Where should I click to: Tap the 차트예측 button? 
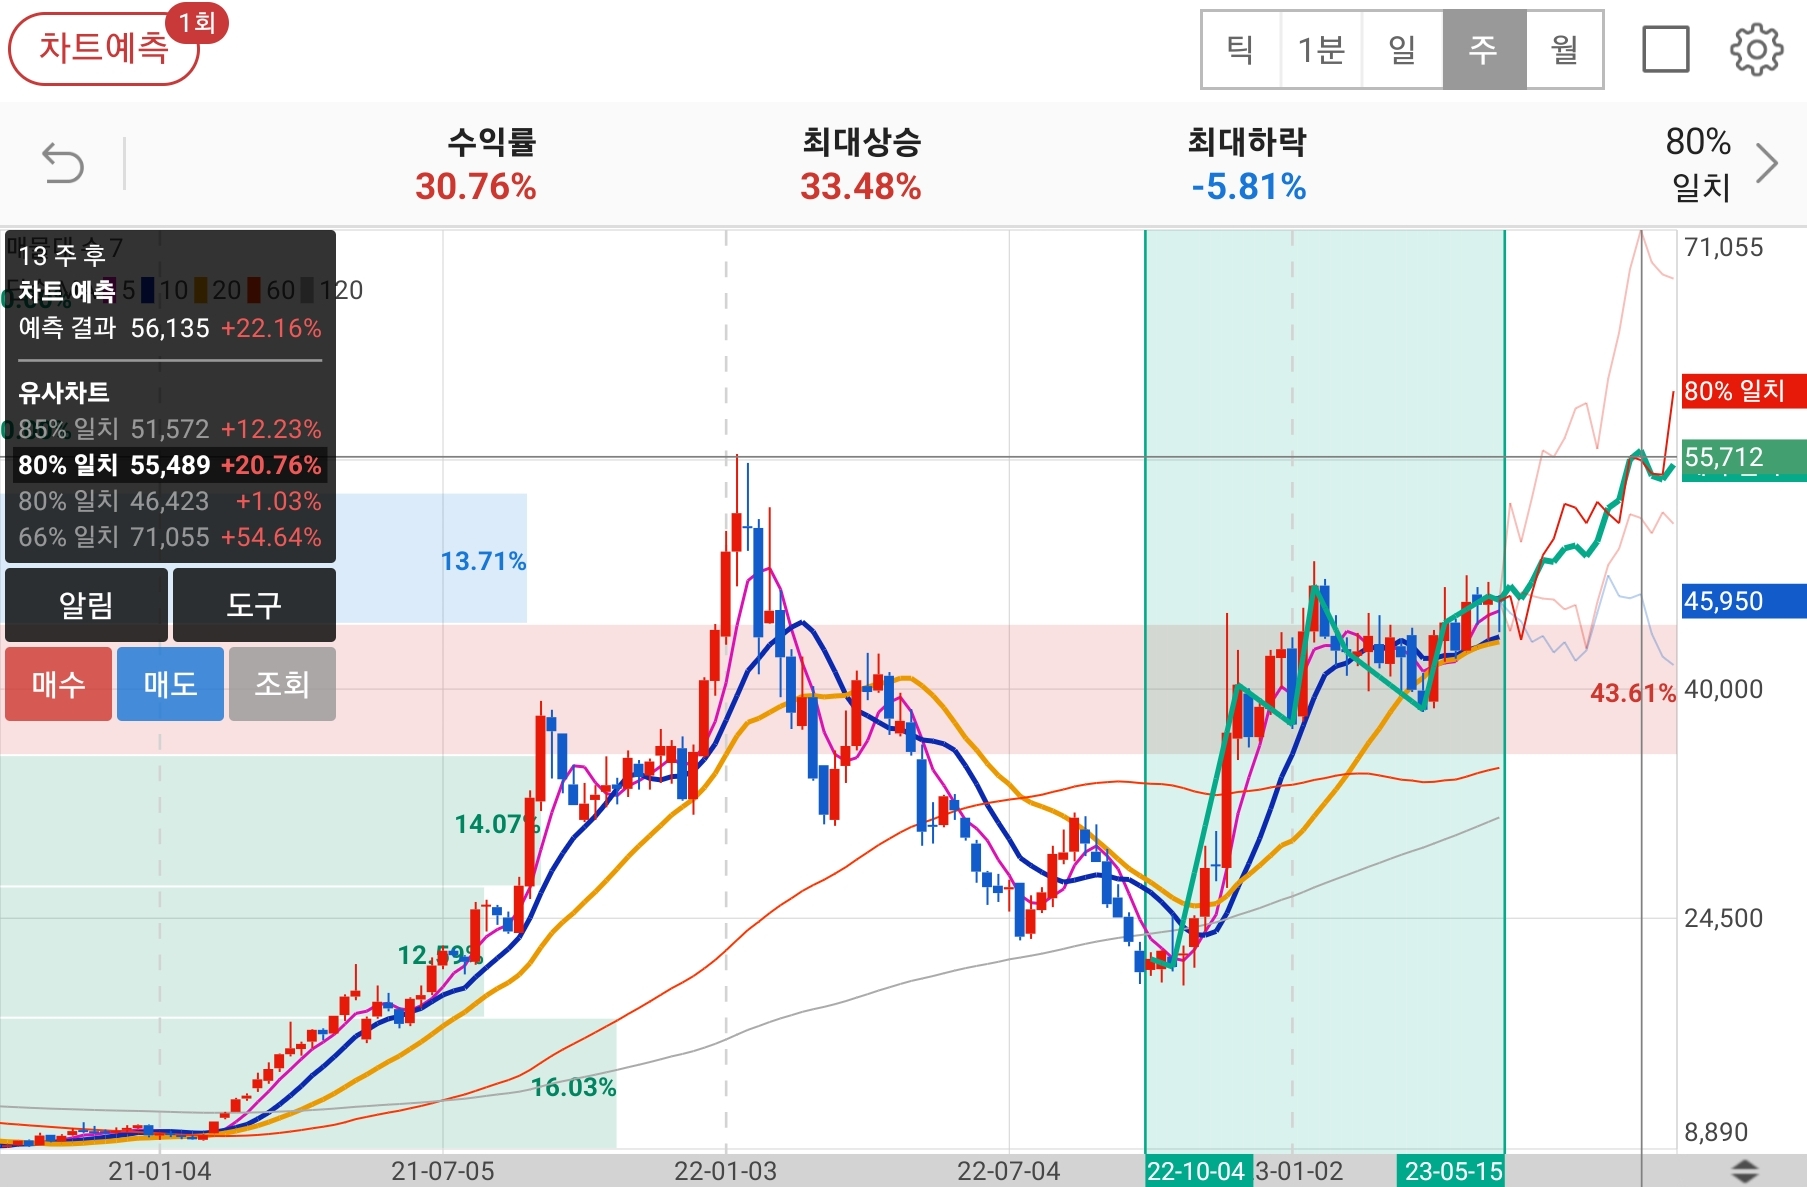pyautogui.click(x=104, y=48)
